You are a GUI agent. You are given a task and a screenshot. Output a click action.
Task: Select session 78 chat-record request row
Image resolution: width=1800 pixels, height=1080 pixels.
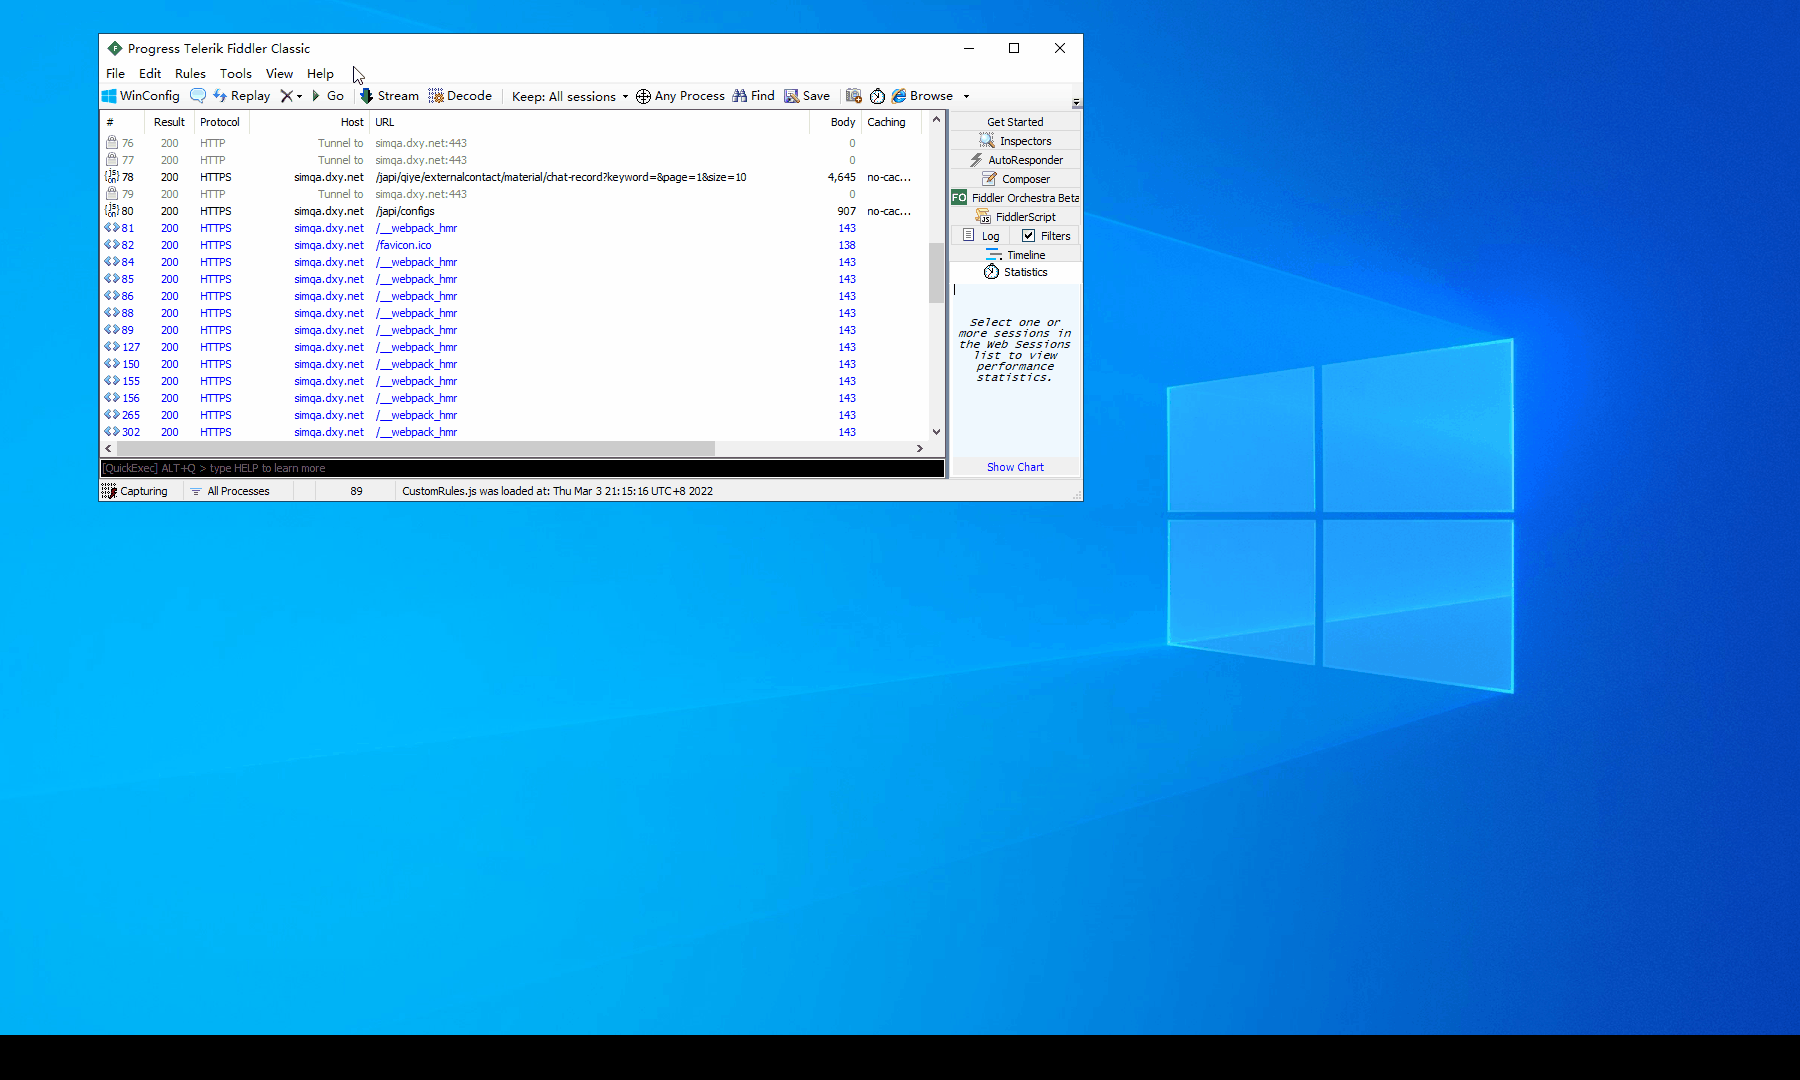click(514, 177)
